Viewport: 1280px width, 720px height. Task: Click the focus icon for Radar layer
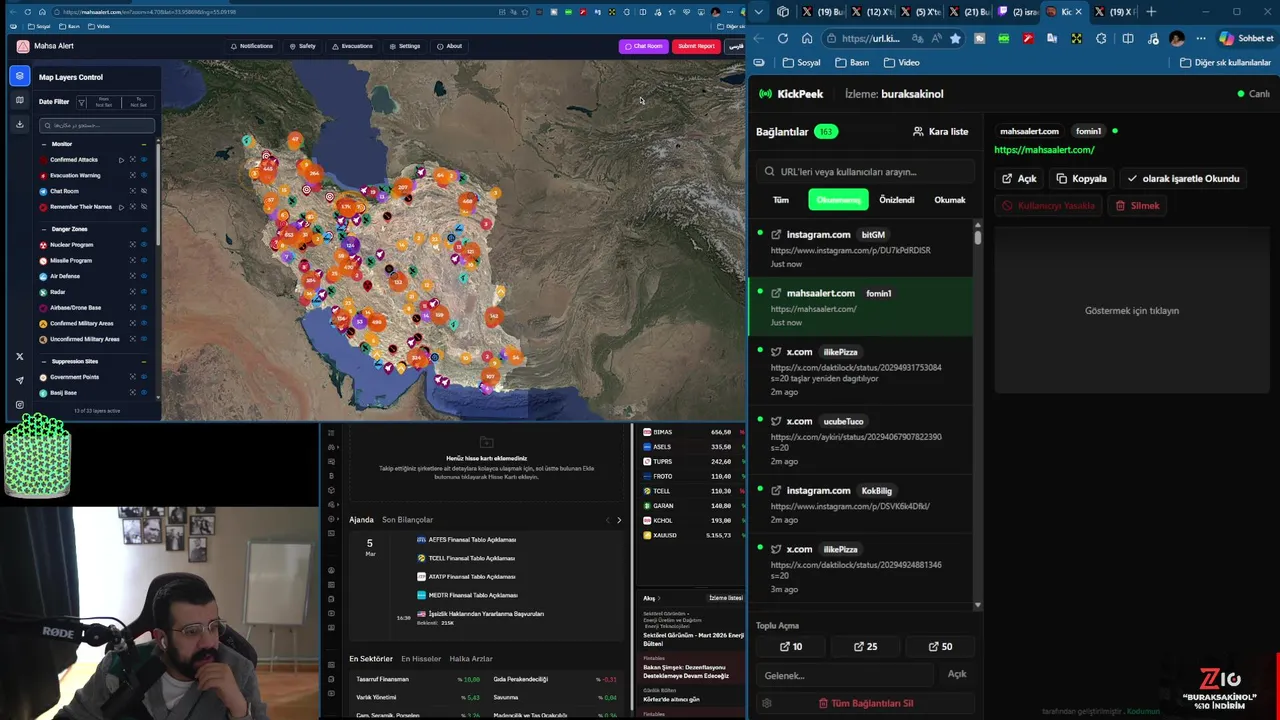click(x=132, y=292)
